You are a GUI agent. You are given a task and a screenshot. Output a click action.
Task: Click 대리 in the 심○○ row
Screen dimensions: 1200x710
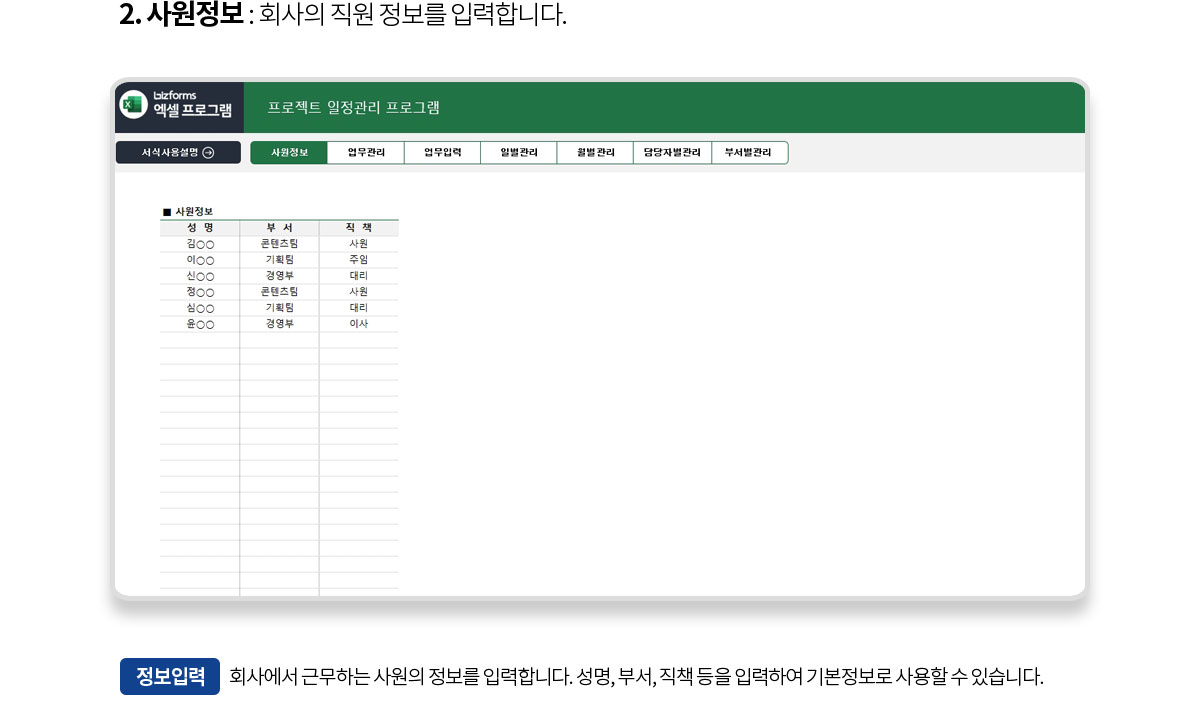point(359,308)
